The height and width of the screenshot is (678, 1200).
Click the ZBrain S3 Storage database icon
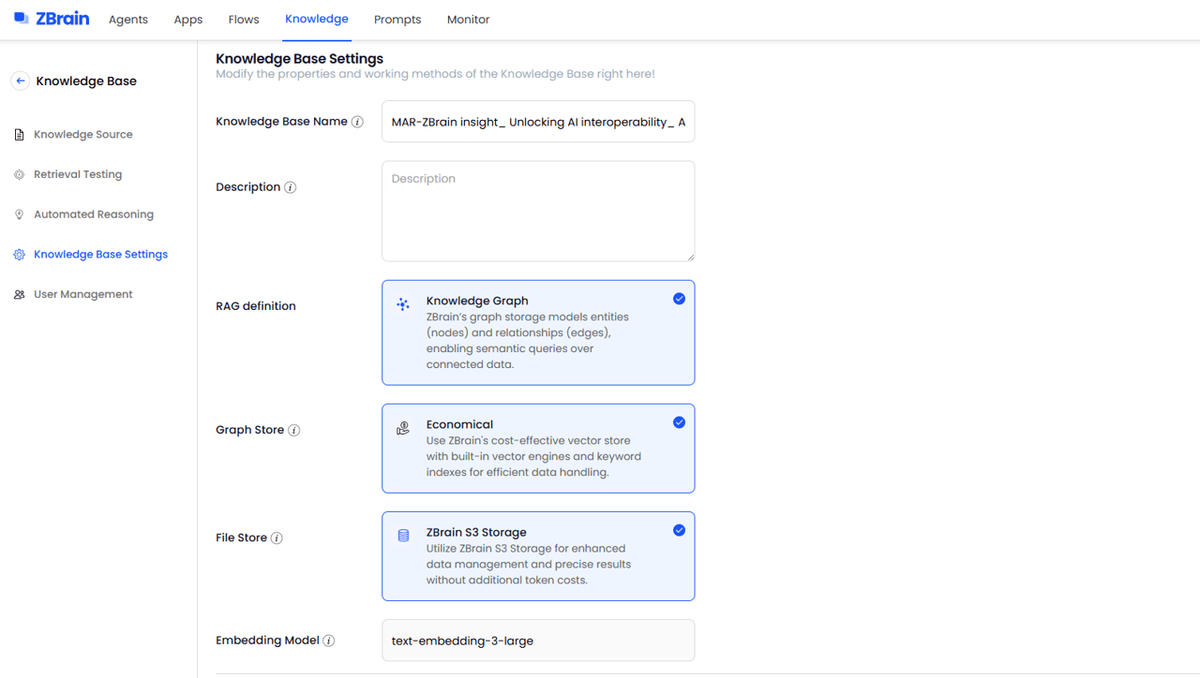pos(404,536)
